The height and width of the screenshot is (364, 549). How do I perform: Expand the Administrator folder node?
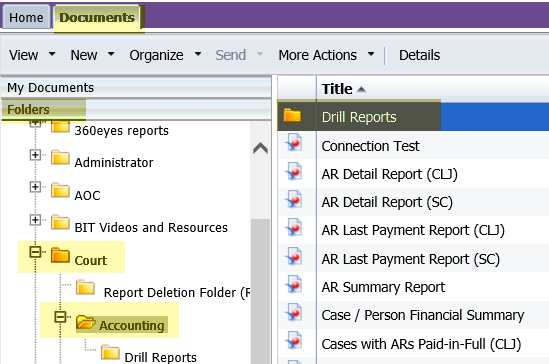(x=35, y=155)
